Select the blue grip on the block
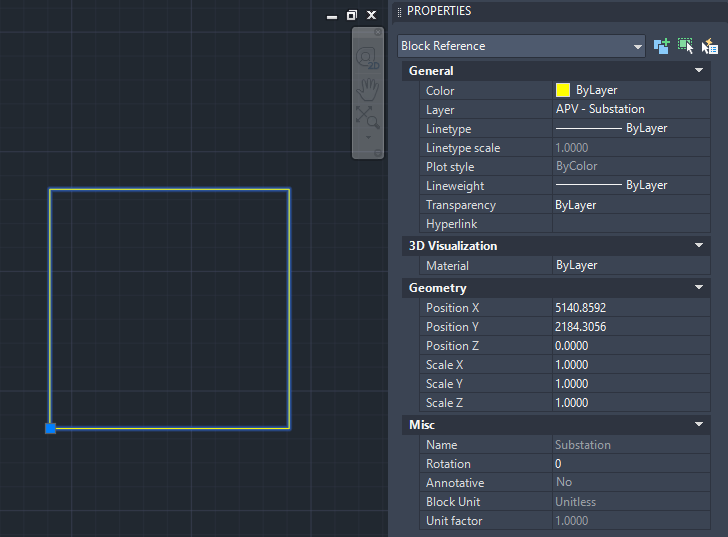 click(51, 428)
